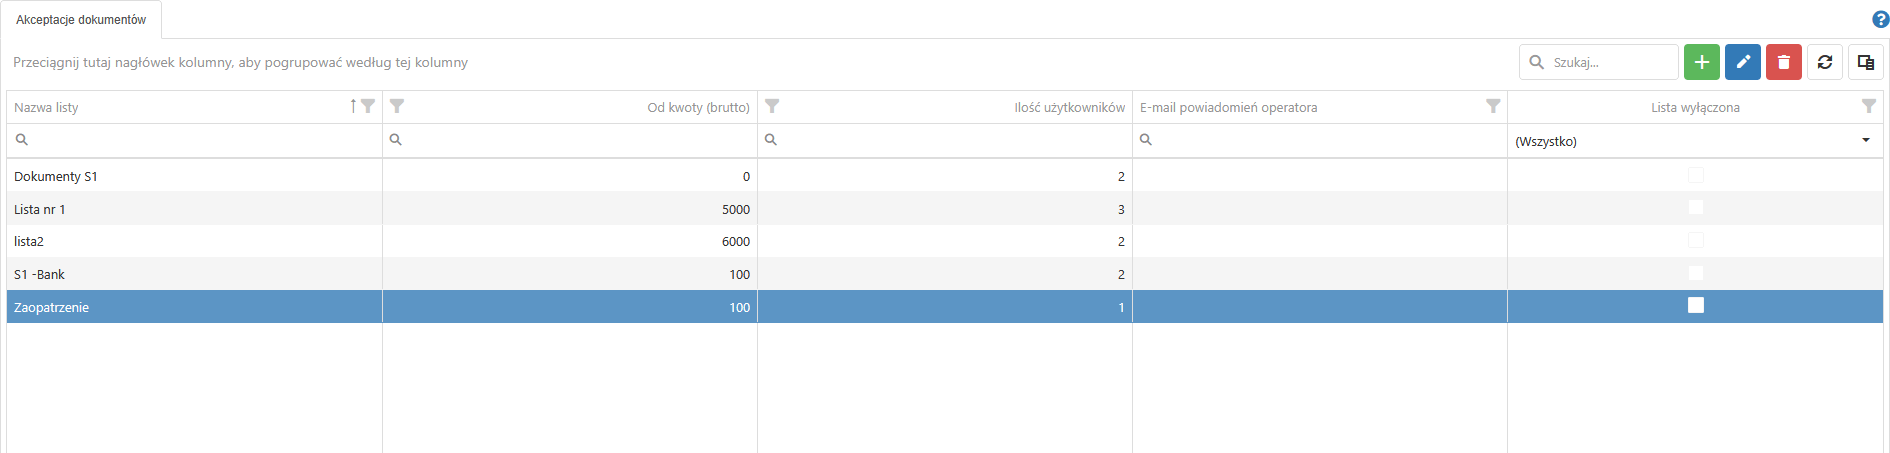Open filter for Od kwoty (brutto) column
Viewport: 1890px width, 453px height.
tap(397, 106)
